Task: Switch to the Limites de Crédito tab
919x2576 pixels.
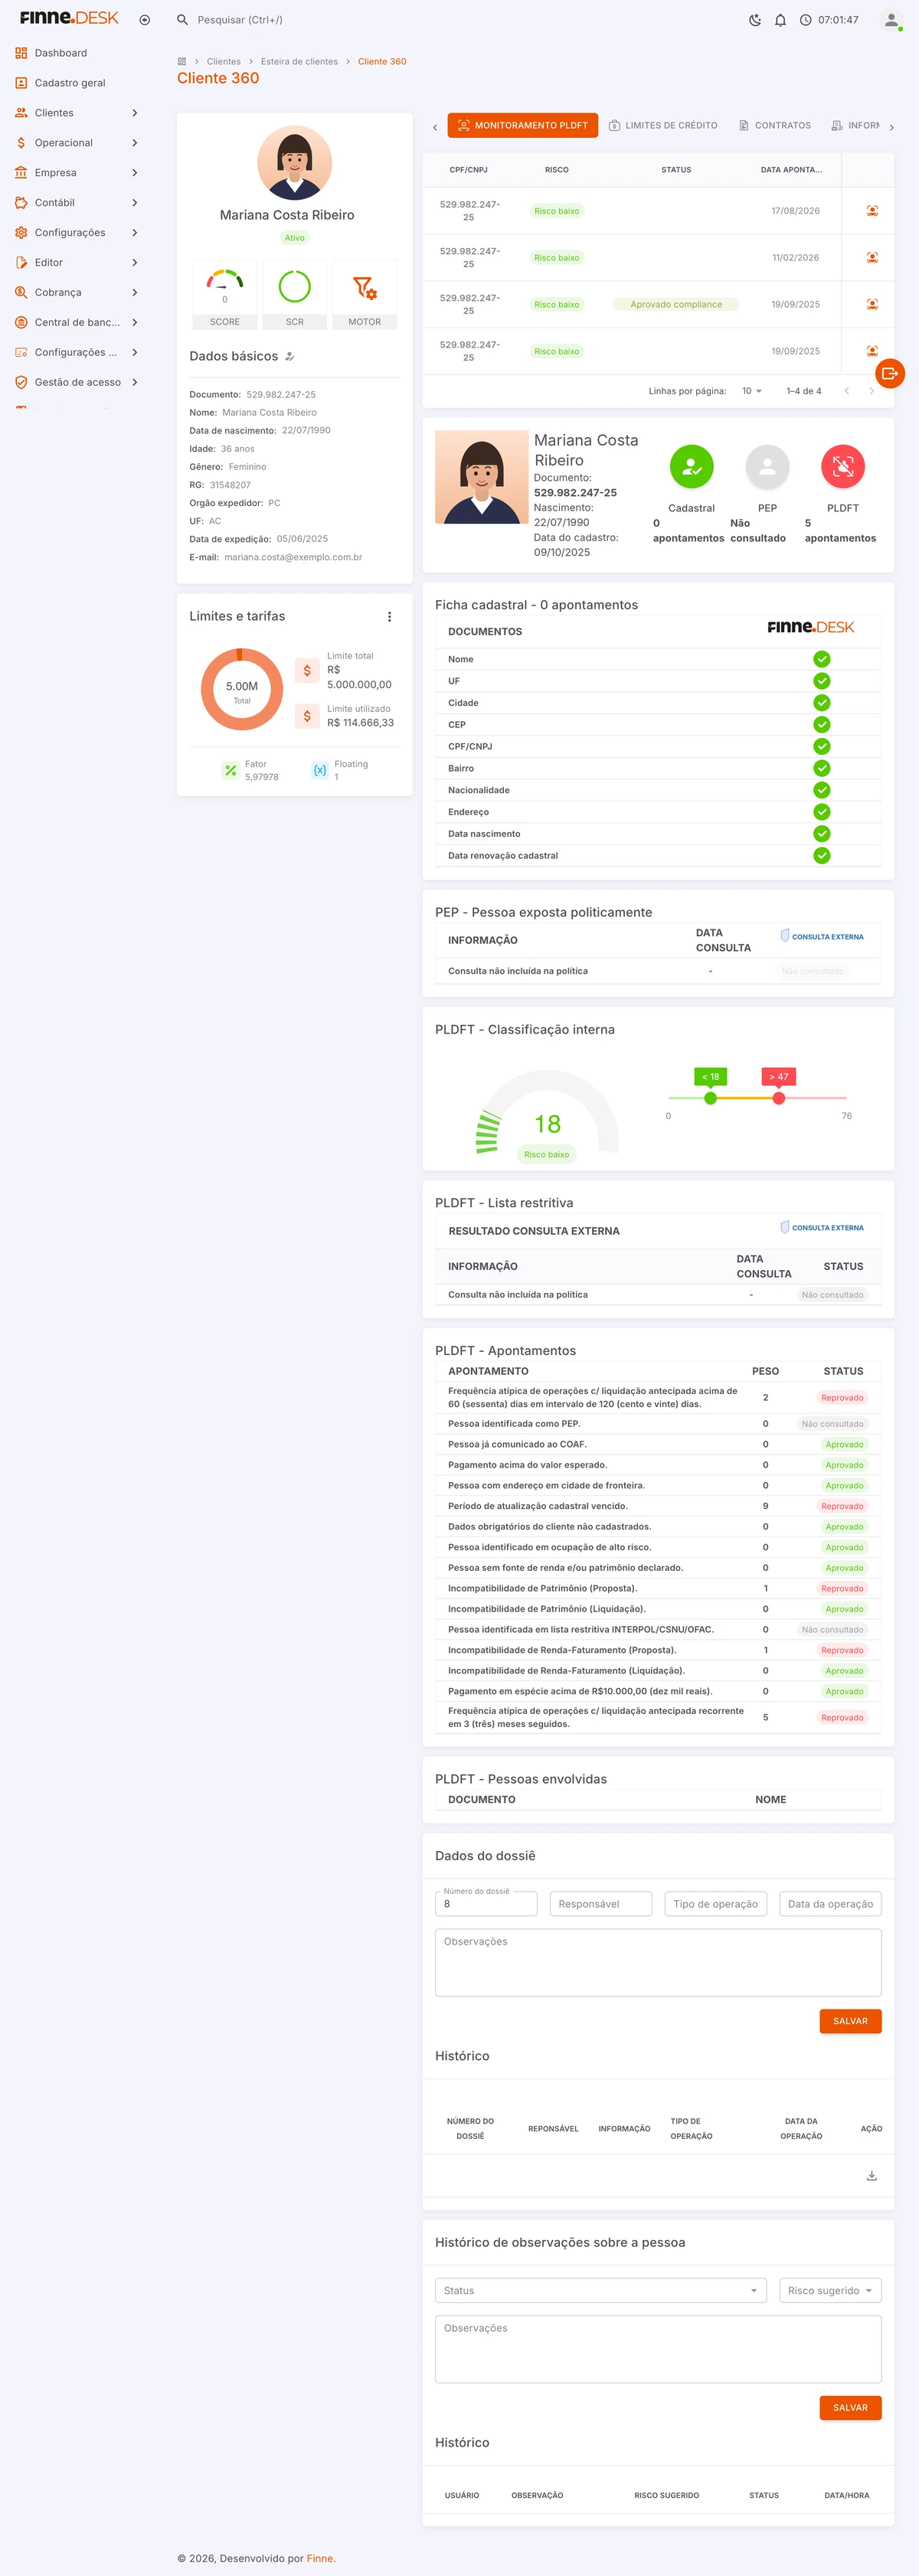Action: point(663,126)
